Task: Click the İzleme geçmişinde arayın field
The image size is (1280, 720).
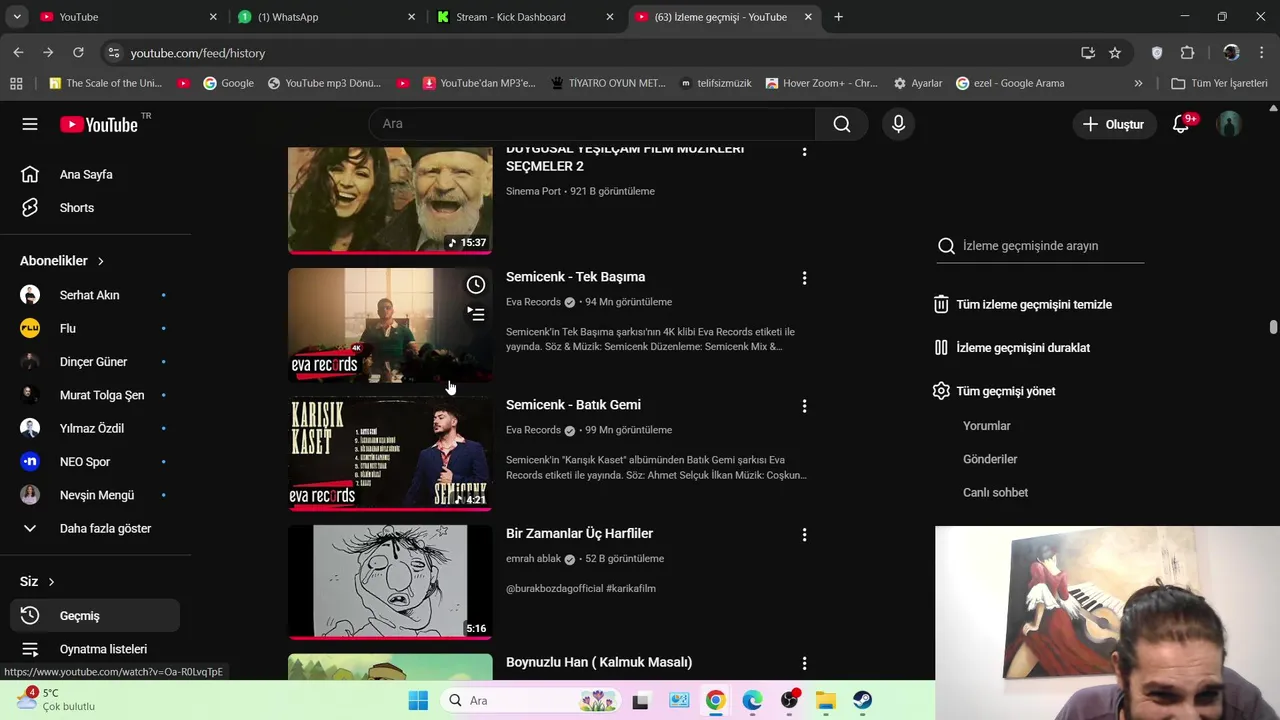Action: pyautogui.click(x=1052, y=246)
